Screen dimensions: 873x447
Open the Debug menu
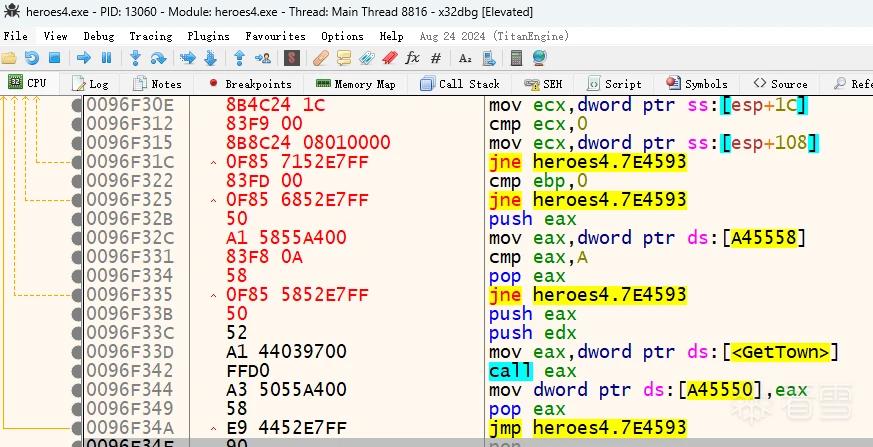tap(99, 36)
